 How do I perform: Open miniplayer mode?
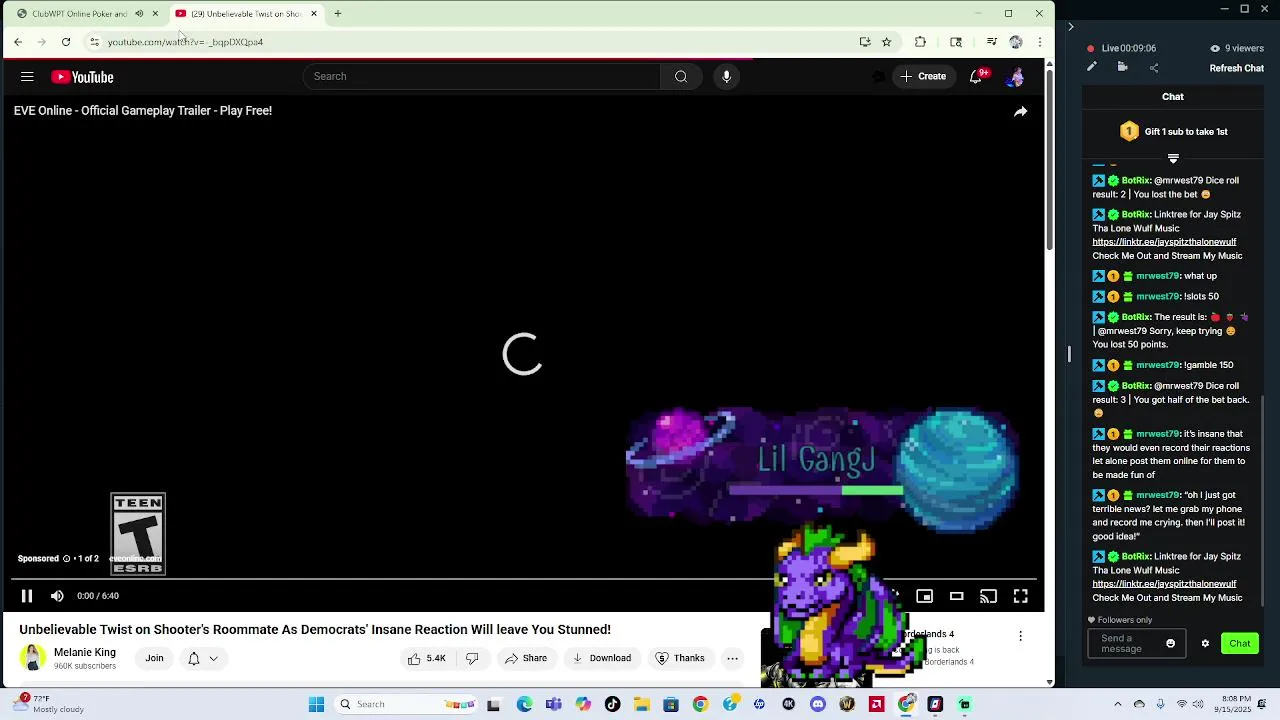coord(924,597)
